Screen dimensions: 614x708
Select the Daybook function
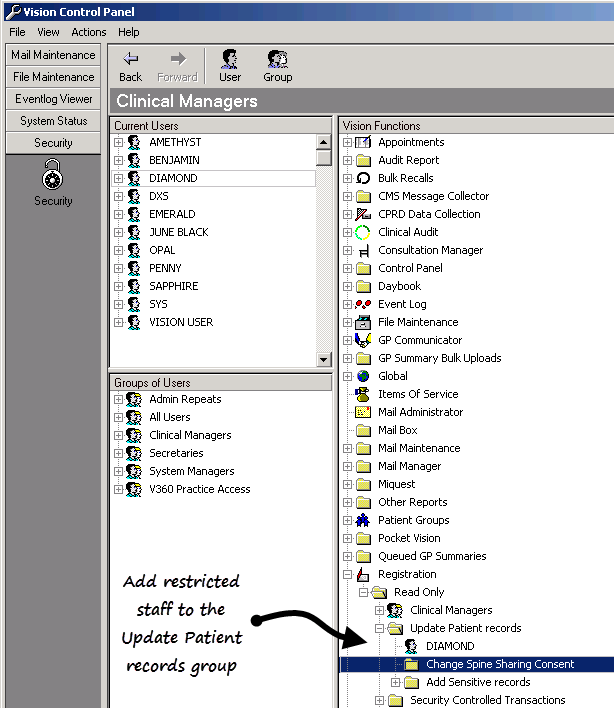coord(399,286)
